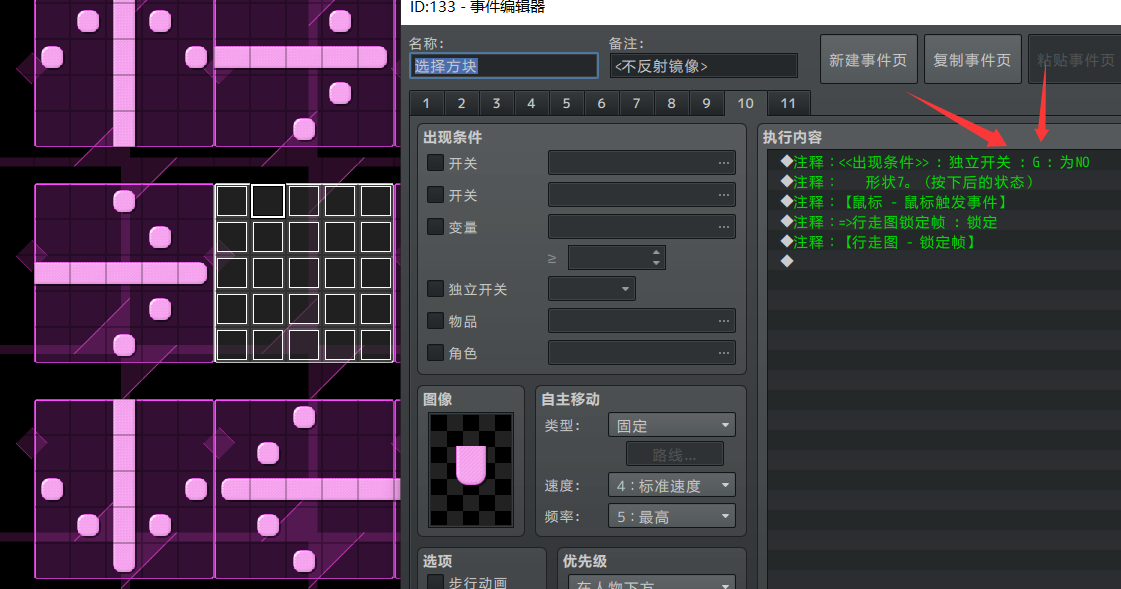Click the 复制事件页 button
1121x589 pixels.
(972, 60)
